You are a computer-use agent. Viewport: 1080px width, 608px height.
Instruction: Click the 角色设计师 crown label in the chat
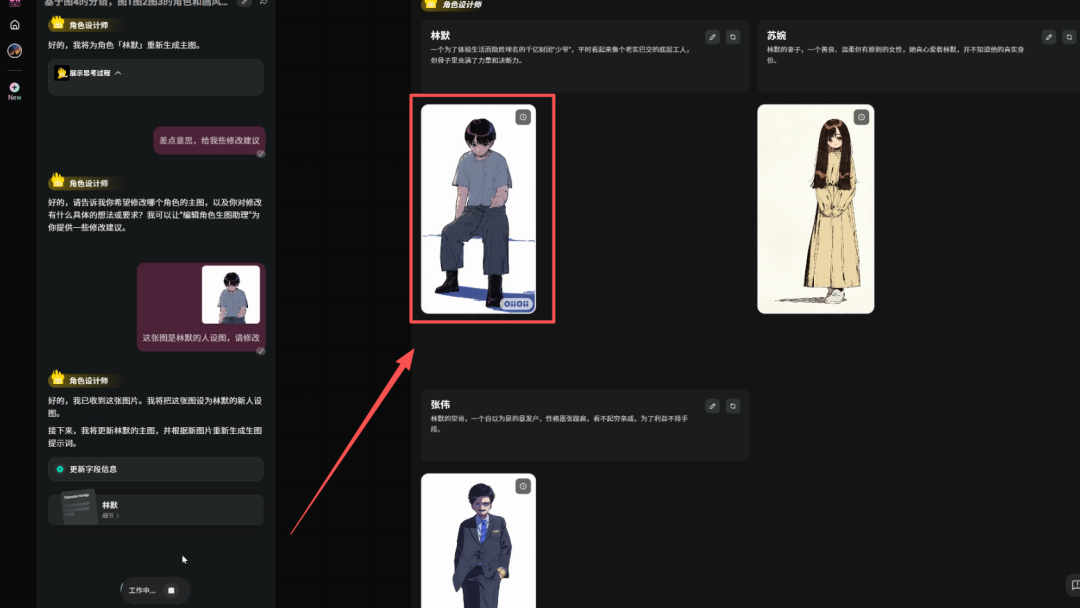point(84,24)
